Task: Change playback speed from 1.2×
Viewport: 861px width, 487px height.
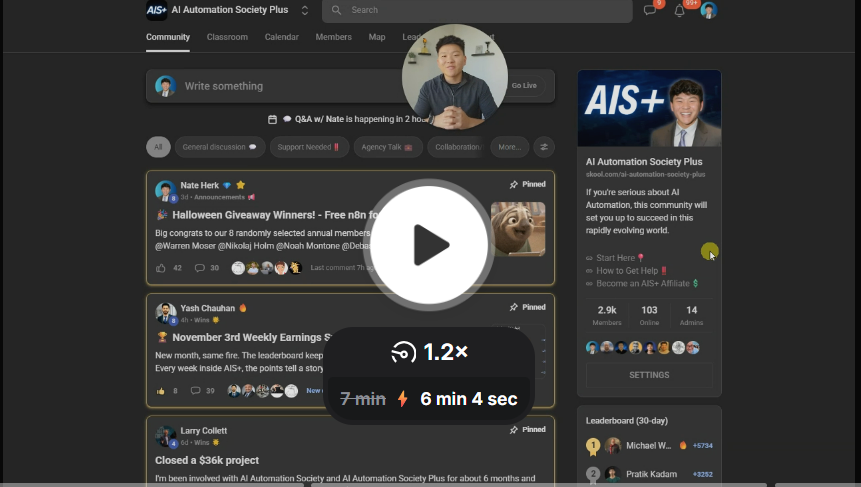Action: click(x=430, y=352)
